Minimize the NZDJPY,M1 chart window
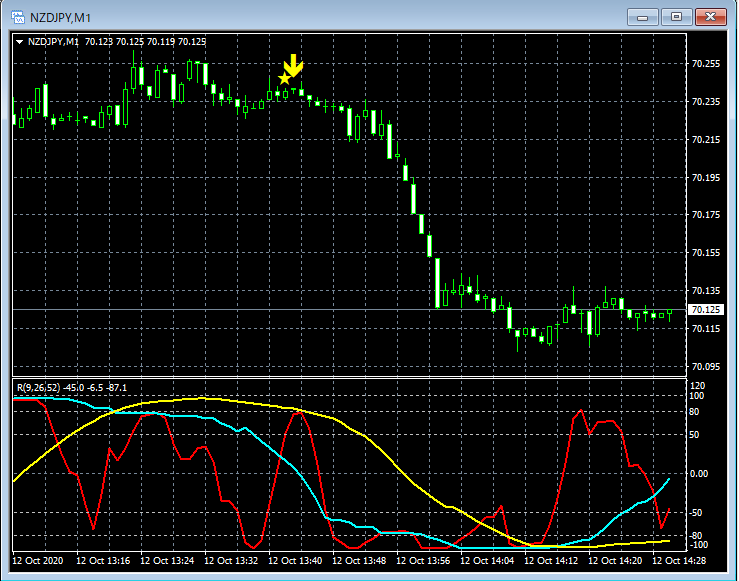The image size is (739, 581). pyautogui.click(x=642, y=17)
